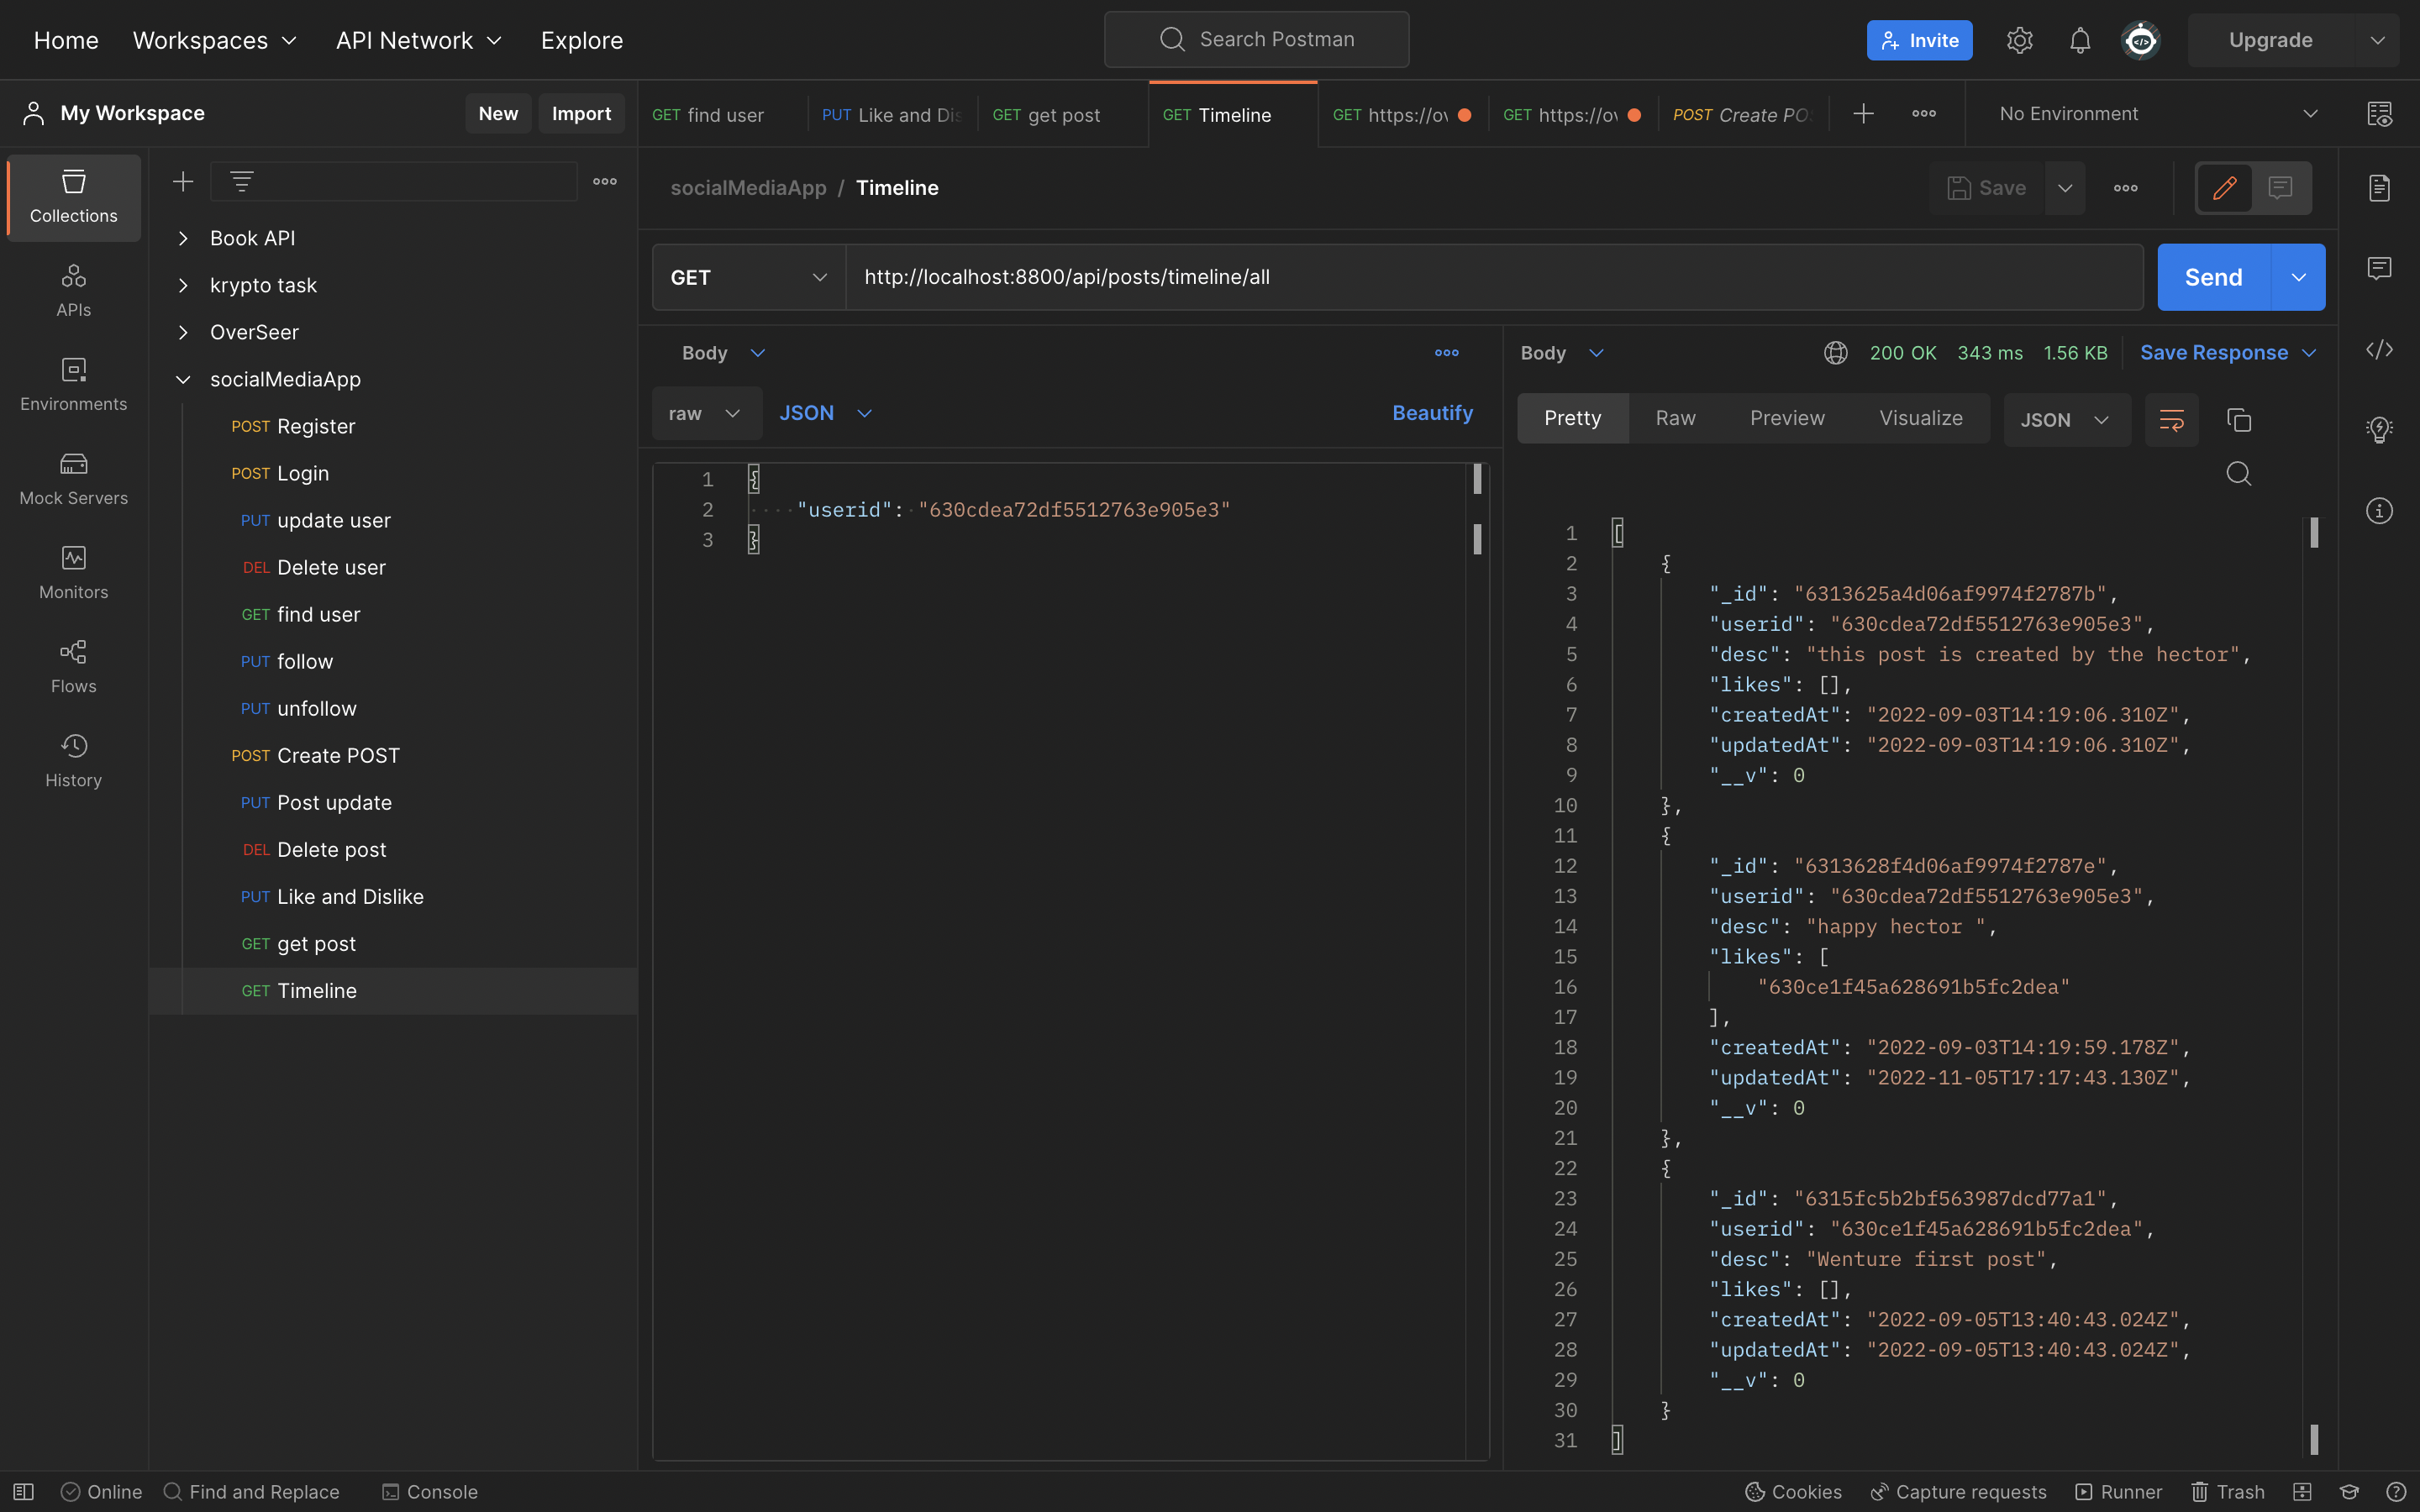Open the Send button dropdown arrow
This screenshot has height=1512, width=2420.
click(x=2298, y=277)
